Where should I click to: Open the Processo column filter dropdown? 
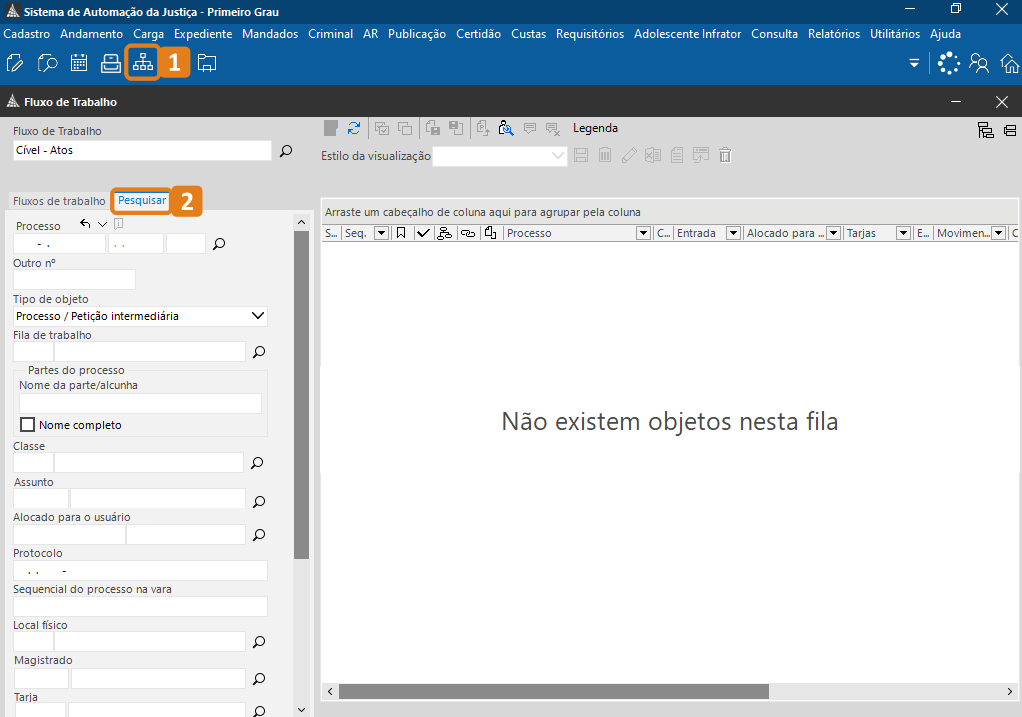click(x=644, y=233)
